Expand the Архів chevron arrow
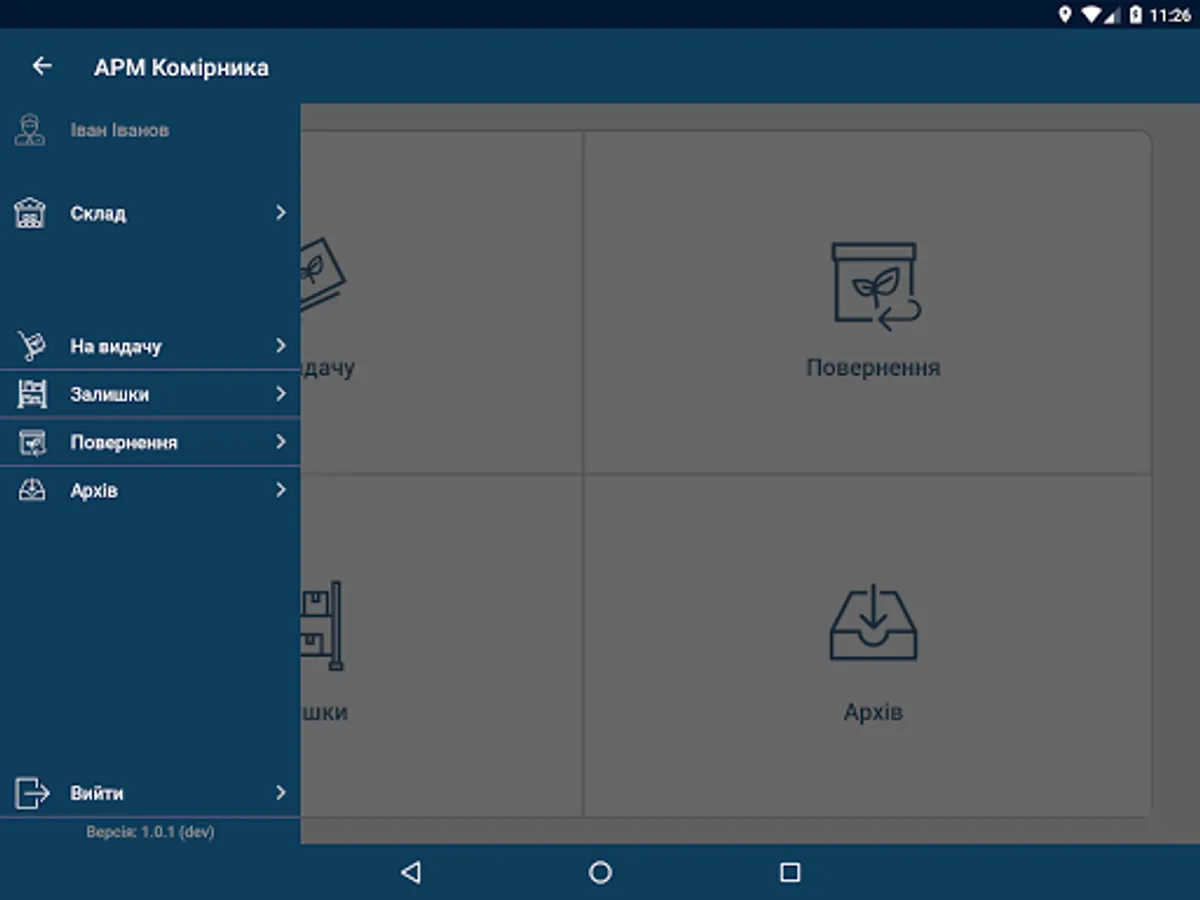The image size is (1200, 900). [x=281, y=490]
